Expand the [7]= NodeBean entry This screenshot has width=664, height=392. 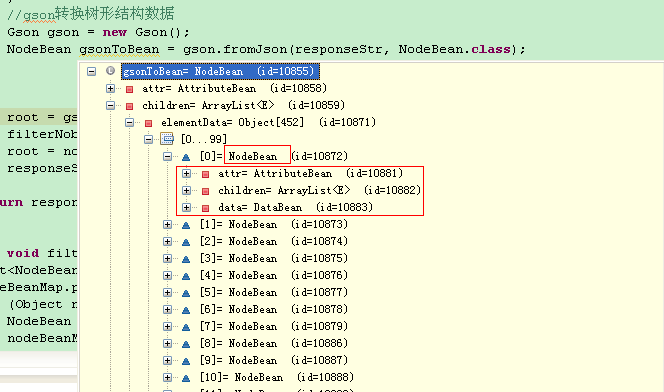167,326
